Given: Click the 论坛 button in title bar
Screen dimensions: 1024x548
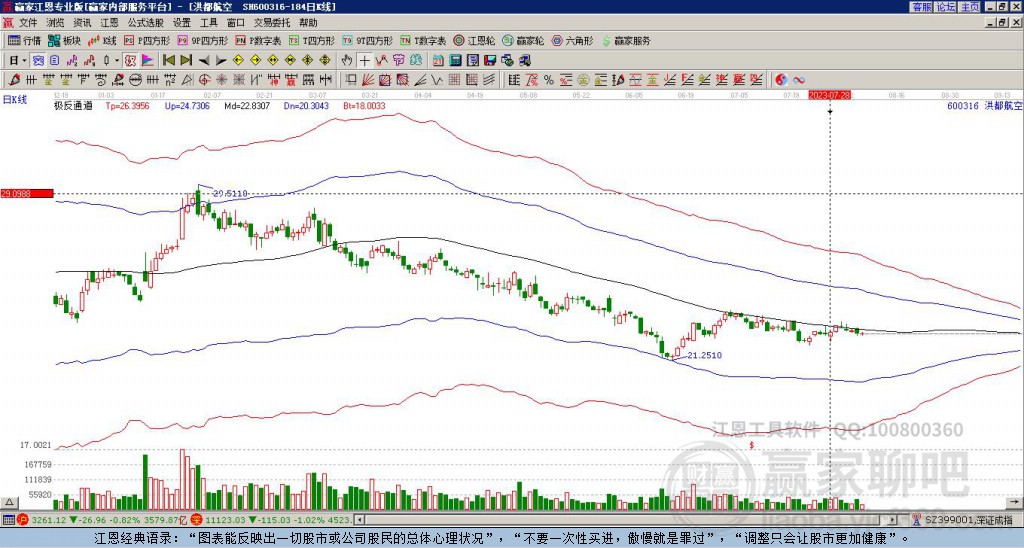Looking at the screenshot, I should pos(946,7).
